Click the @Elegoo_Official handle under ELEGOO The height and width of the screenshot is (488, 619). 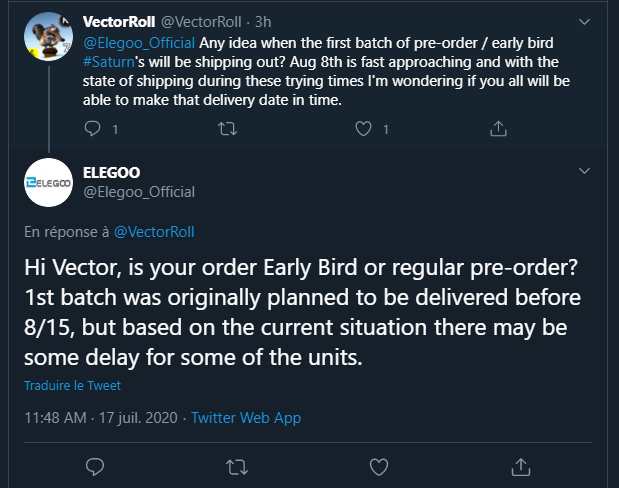click(138, 191)
